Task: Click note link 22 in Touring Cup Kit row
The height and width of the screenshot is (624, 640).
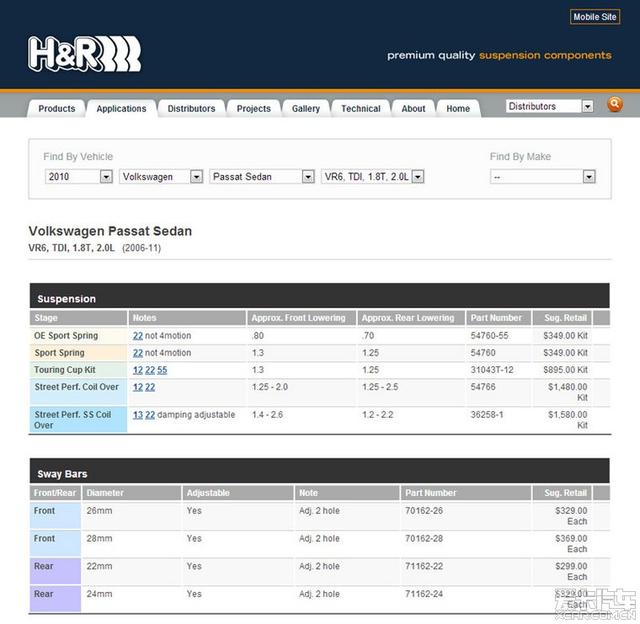Action: (150, 370)
